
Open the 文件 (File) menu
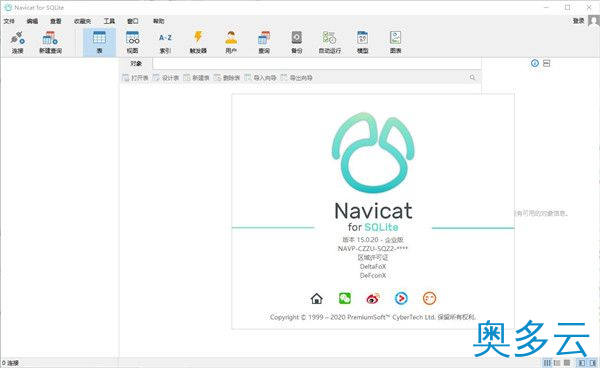pos(9,21)
